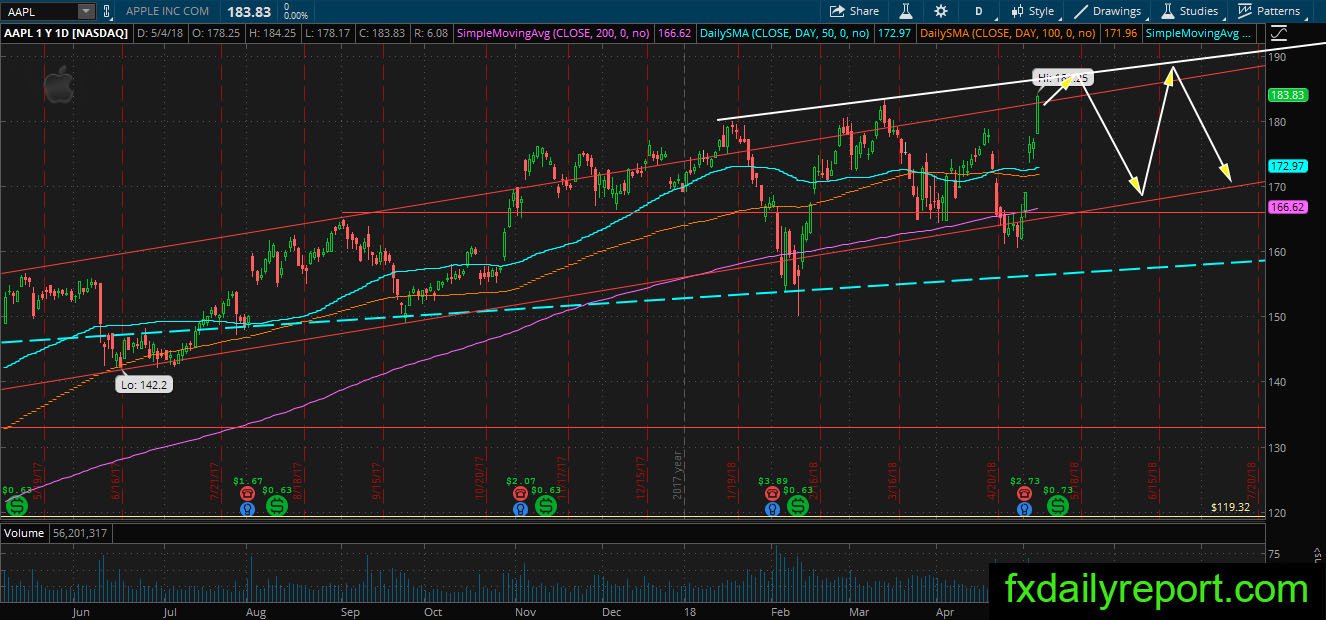Click the truncated SimpleMovingAvg study label
This screenshot has width=1326, height=620.
tap(1198, 33)
